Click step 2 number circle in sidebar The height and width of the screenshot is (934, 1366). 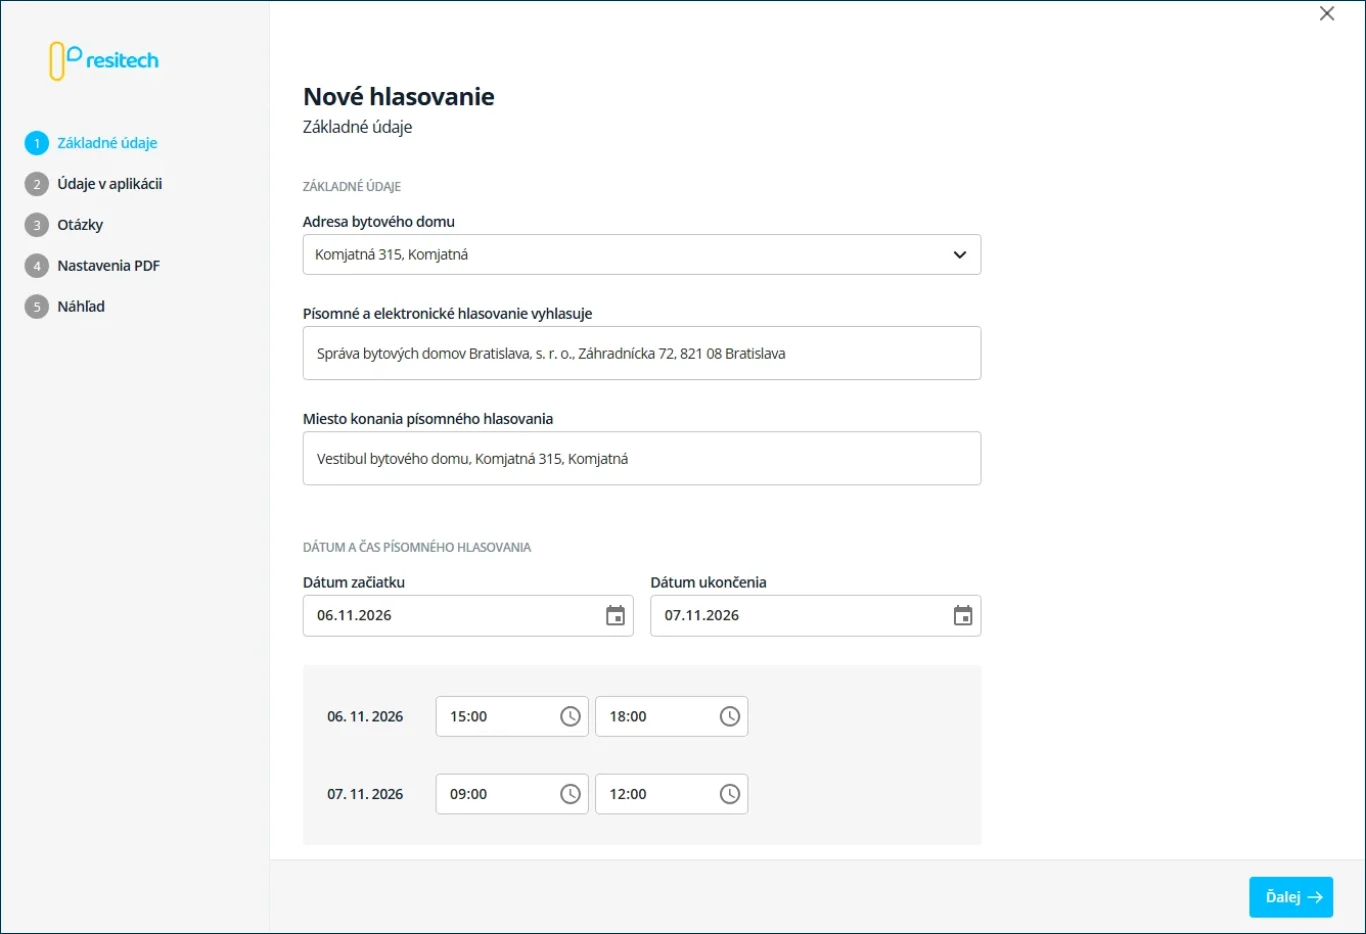point(37,184)
